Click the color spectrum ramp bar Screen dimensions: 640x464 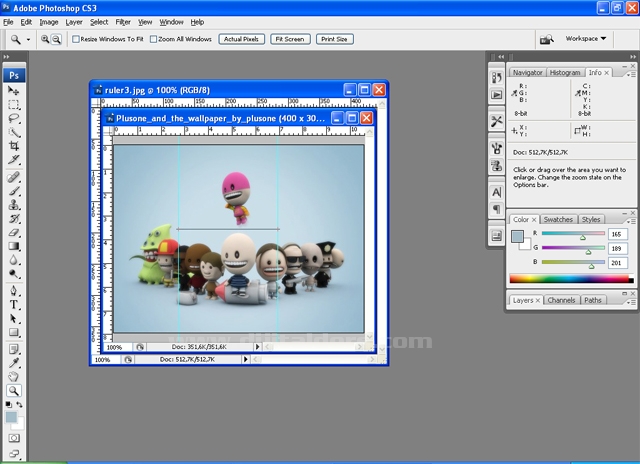(x=571, y=279)
